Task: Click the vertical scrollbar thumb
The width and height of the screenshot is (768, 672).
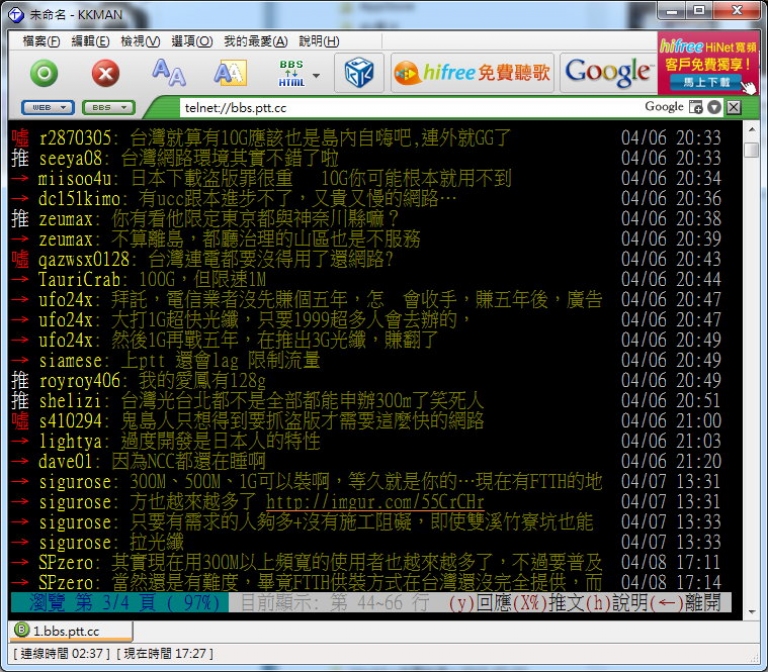Action: 751,149
